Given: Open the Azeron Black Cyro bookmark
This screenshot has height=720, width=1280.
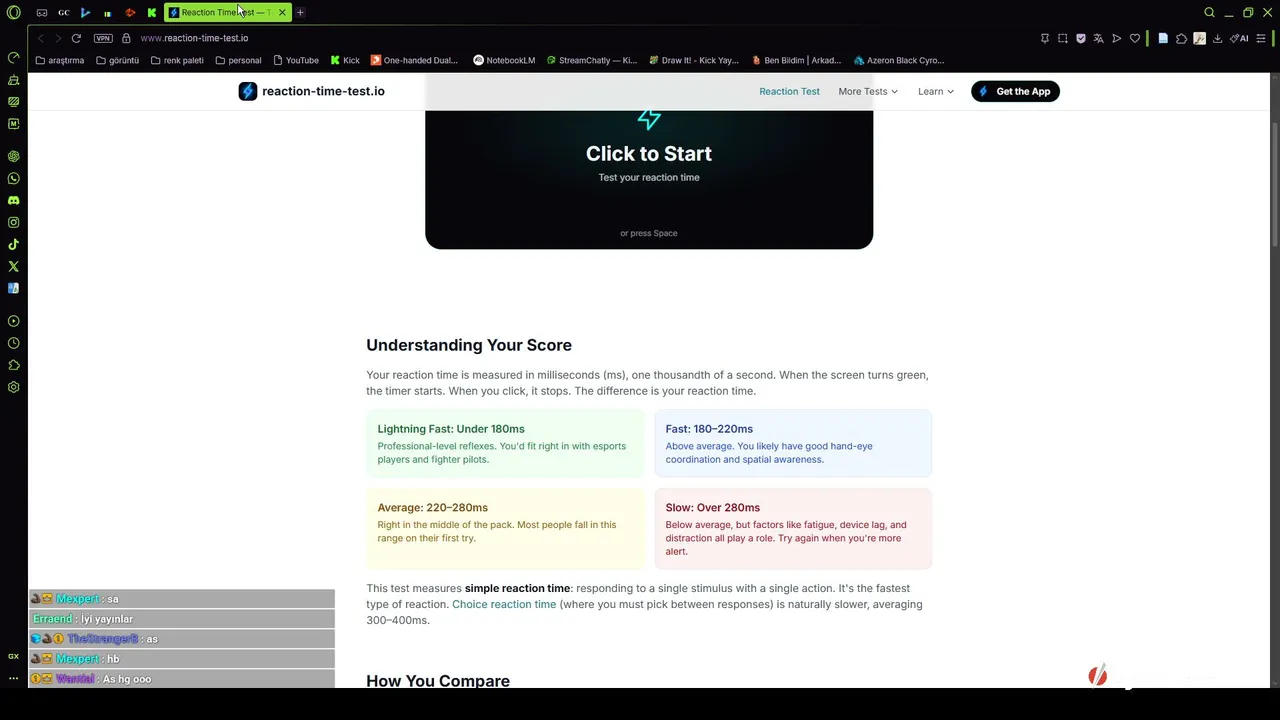Looking at the screenshot, I should (899, 60).
